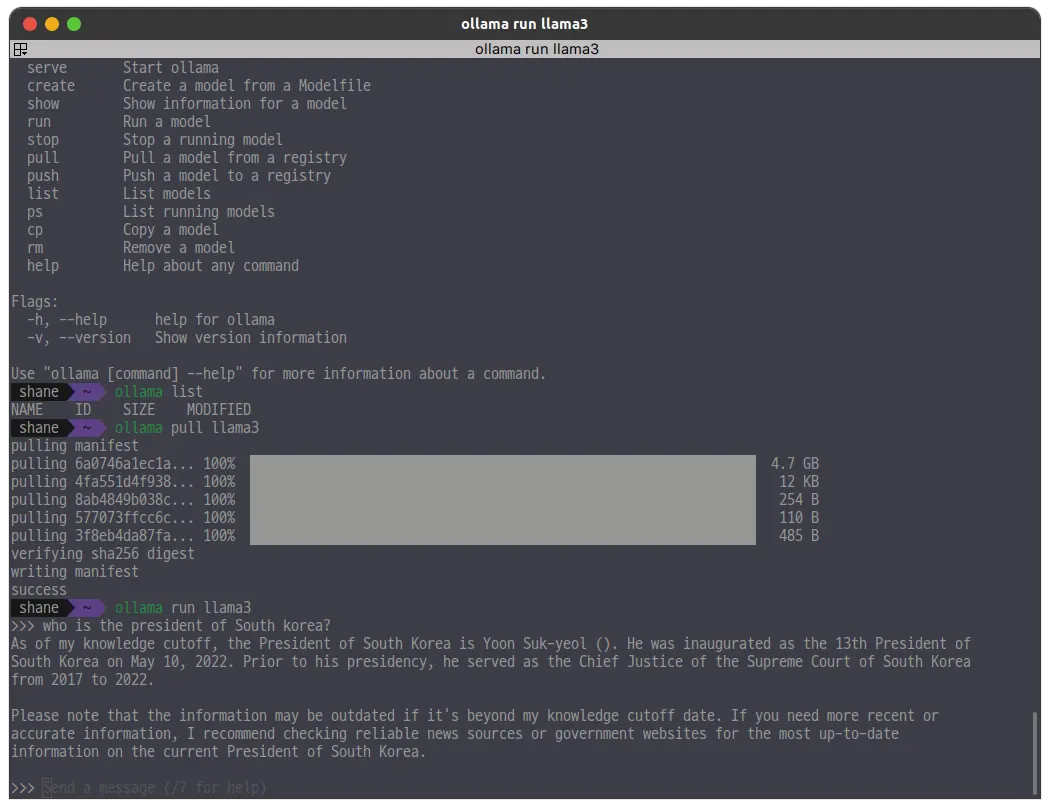
Task: Click the window title 'ollama run llama3'
Action: tap(524, 24)
